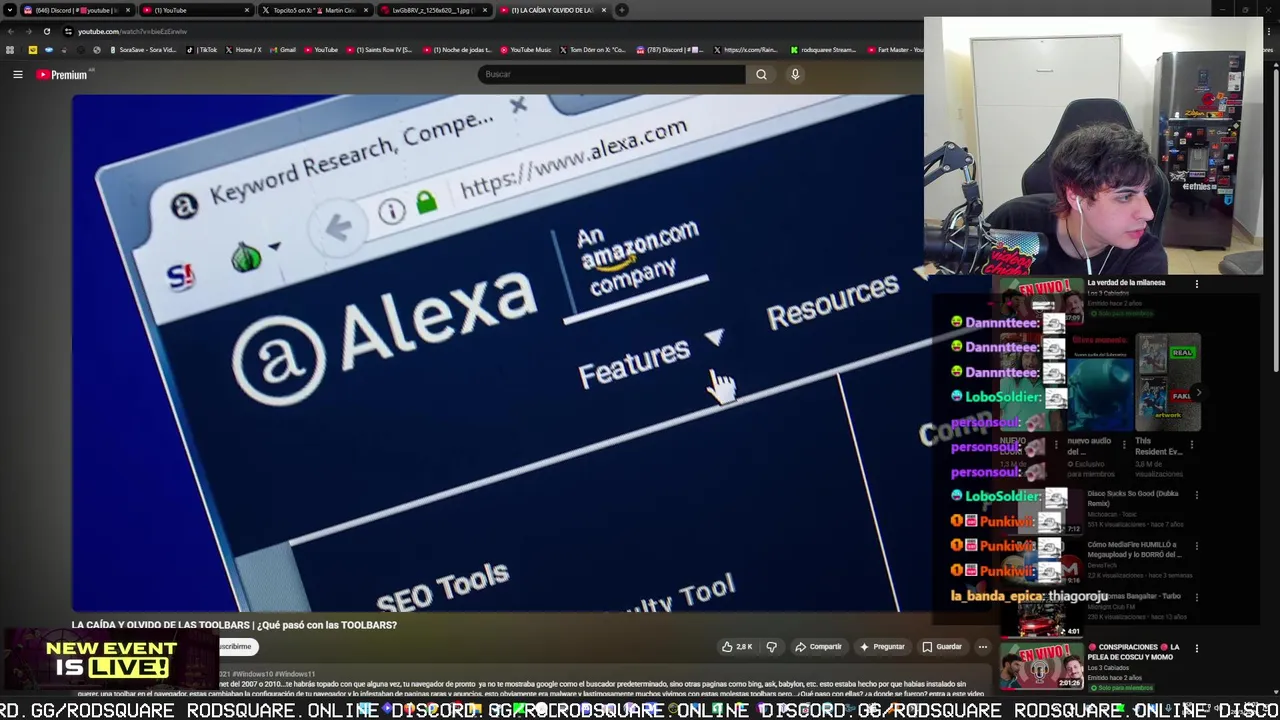The image size is (1280, 720).
Task: Close the '(1) YouTube' browser tab
Action: 246,10
